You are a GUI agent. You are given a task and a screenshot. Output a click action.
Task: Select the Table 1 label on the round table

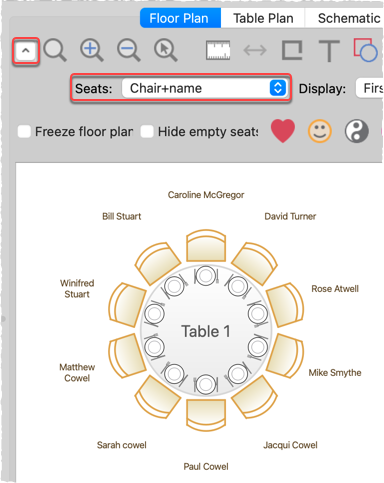click(x=206, y=331)
